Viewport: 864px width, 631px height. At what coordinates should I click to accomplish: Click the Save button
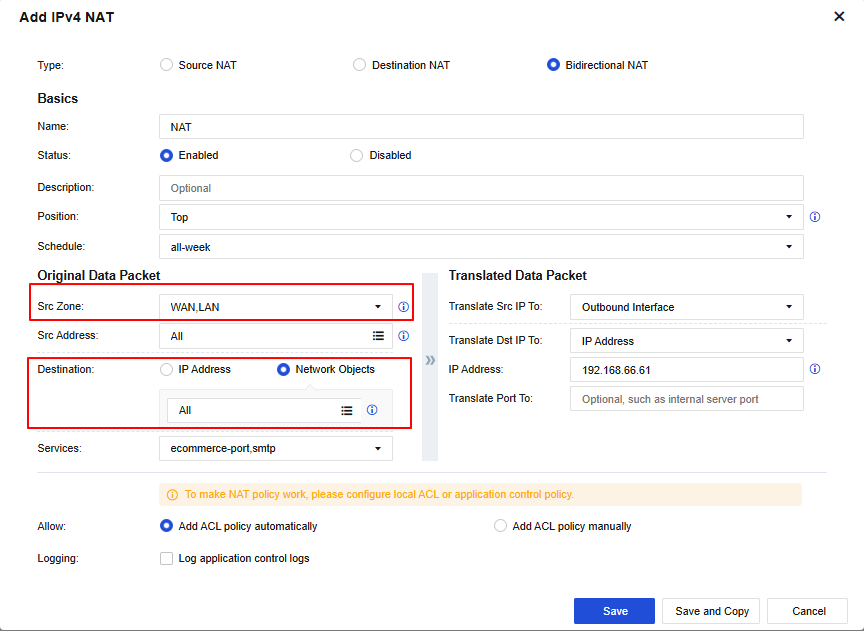(614, 611)
